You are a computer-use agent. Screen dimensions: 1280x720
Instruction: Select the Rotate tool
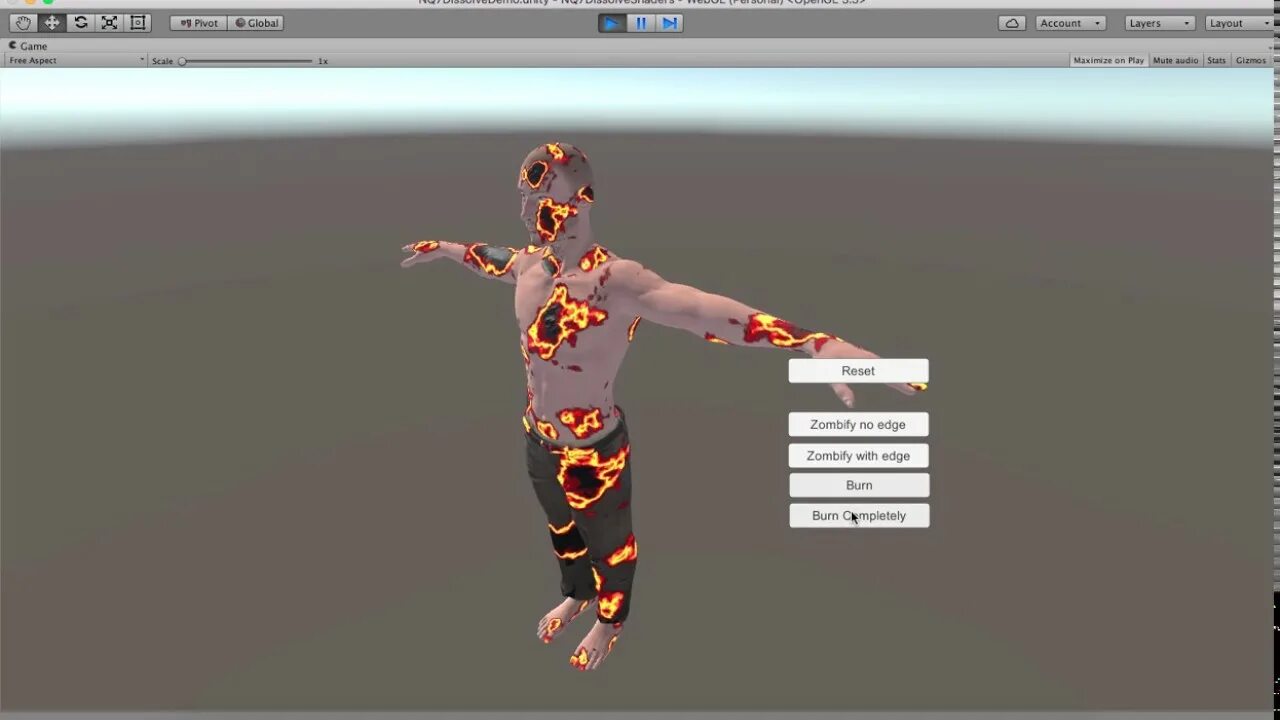pos(81,23)
